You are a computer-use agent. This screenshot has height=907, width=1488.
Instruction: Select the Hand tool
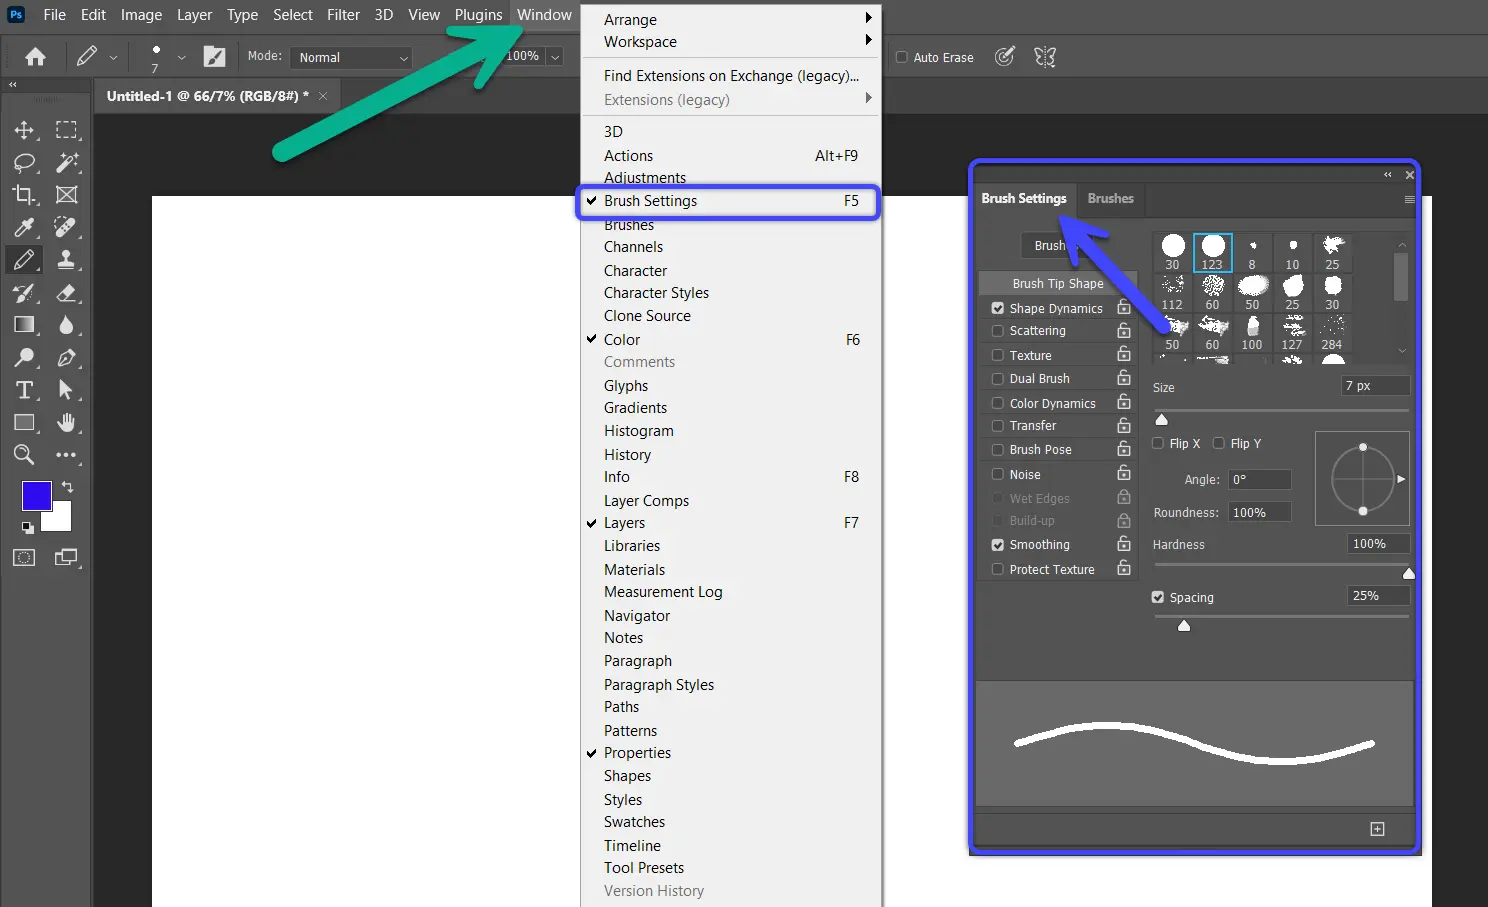click(x=66, y=423)
